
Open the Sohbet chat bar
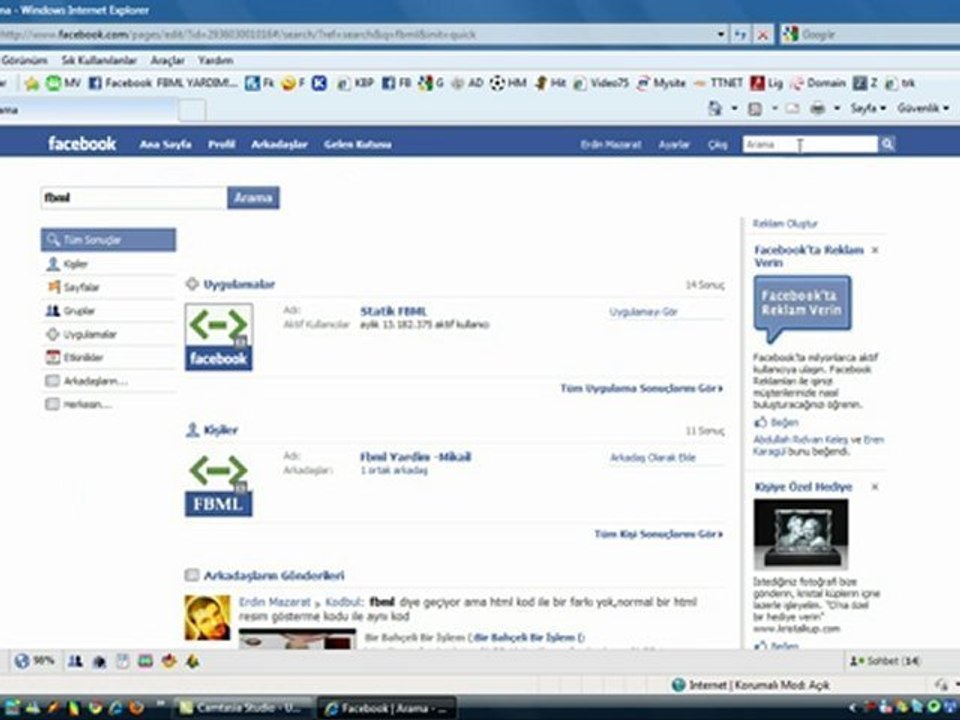click(885, 661)
